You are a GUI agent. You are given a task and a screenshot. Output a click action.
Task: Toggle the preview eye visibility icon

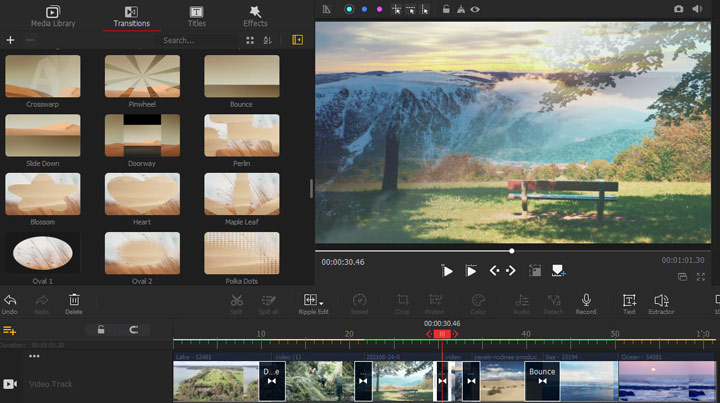(475, 9)
